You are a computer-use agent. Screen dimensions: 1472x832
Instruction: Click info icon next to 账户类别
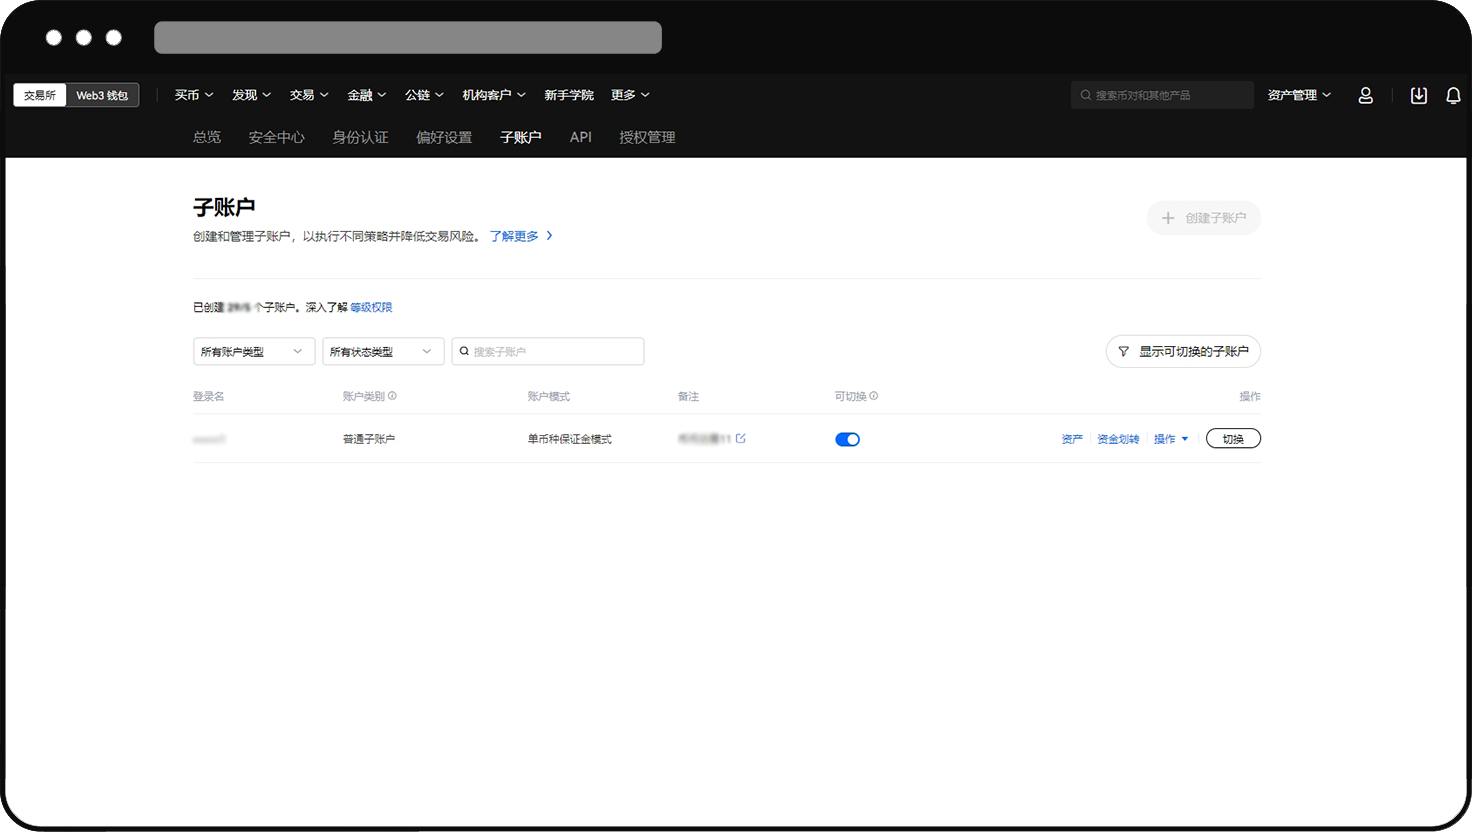click(392, 396)
